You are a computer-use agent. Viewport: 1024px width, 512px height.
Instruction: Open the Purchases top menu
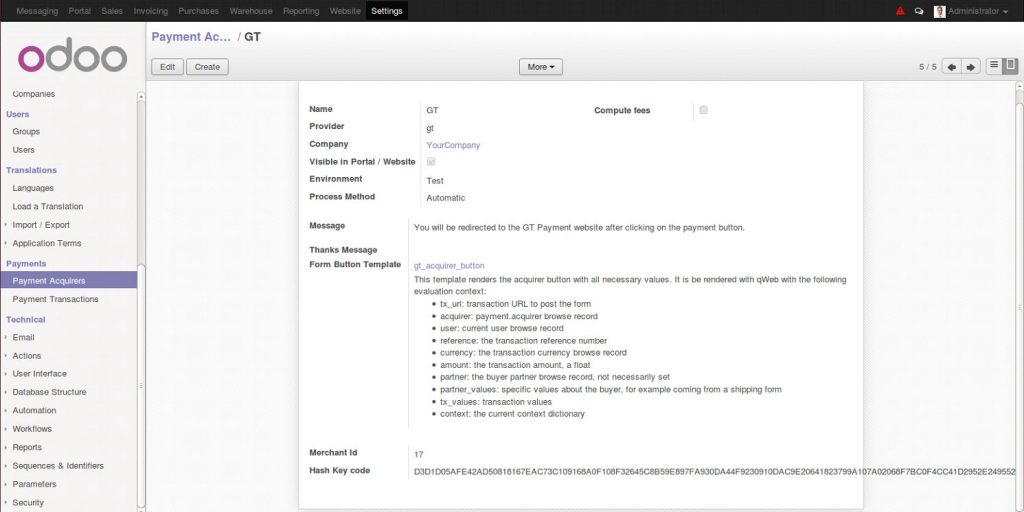coord(199,11)
